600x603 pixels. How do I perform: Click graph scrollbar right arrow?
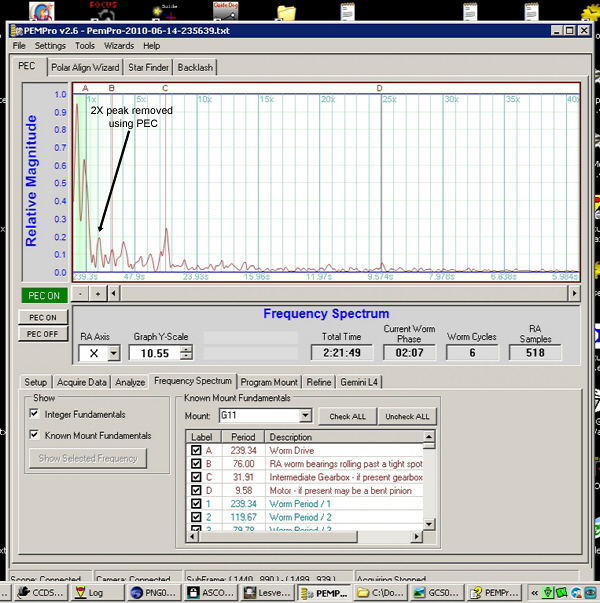click(x=574, y=294)
